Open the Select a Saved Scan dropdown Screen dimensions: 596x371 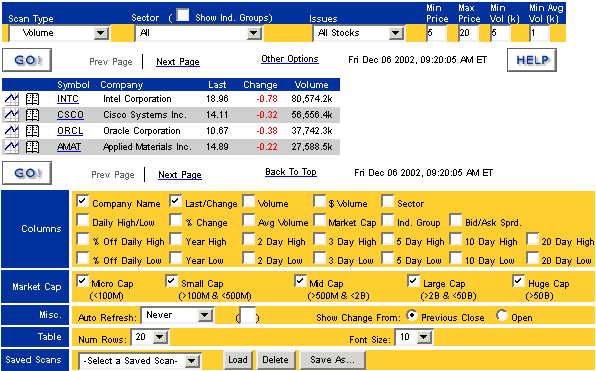click(140, 361)
